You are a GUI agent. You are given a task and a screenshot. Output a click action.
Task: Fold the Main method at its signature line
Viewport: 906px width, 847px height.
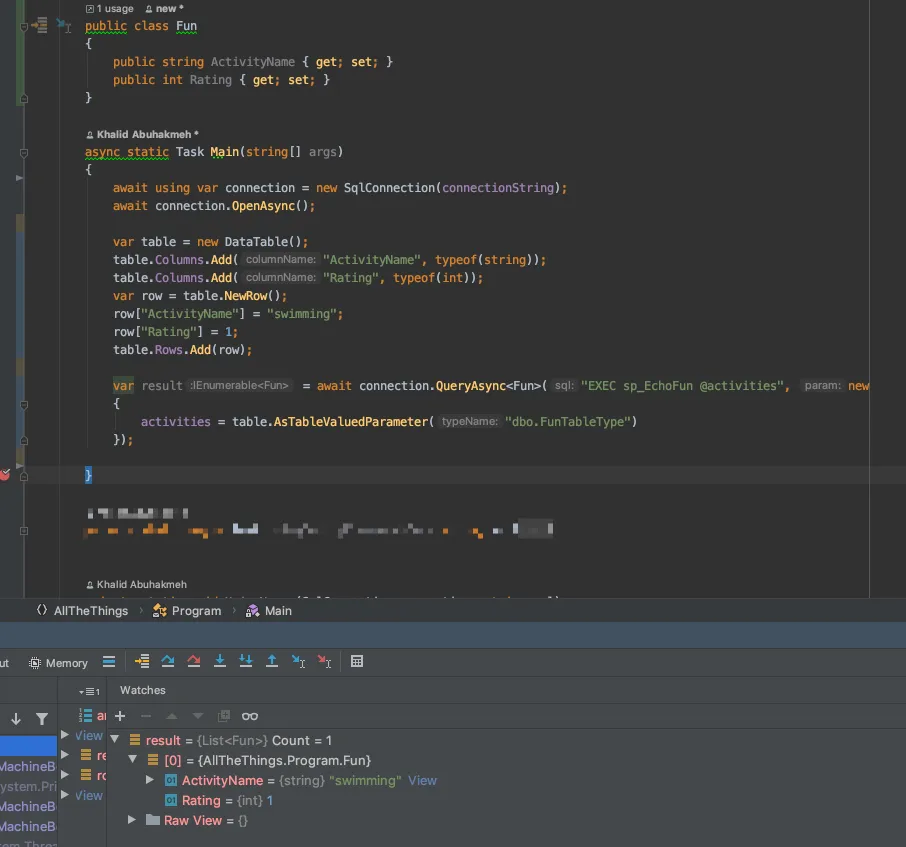click(x=24, y=153)
